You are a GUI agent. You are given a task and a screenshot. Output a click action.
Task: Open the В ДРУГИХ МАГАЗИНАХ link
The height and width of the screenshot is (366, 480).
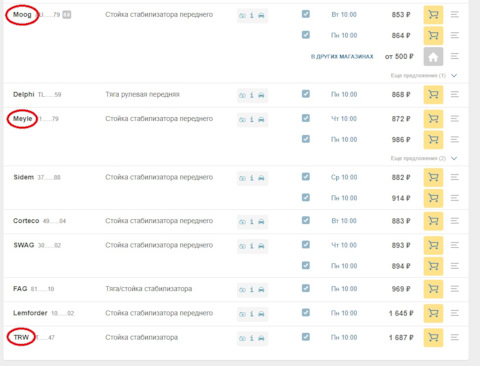pyautogui.click(x=342, y=57)
